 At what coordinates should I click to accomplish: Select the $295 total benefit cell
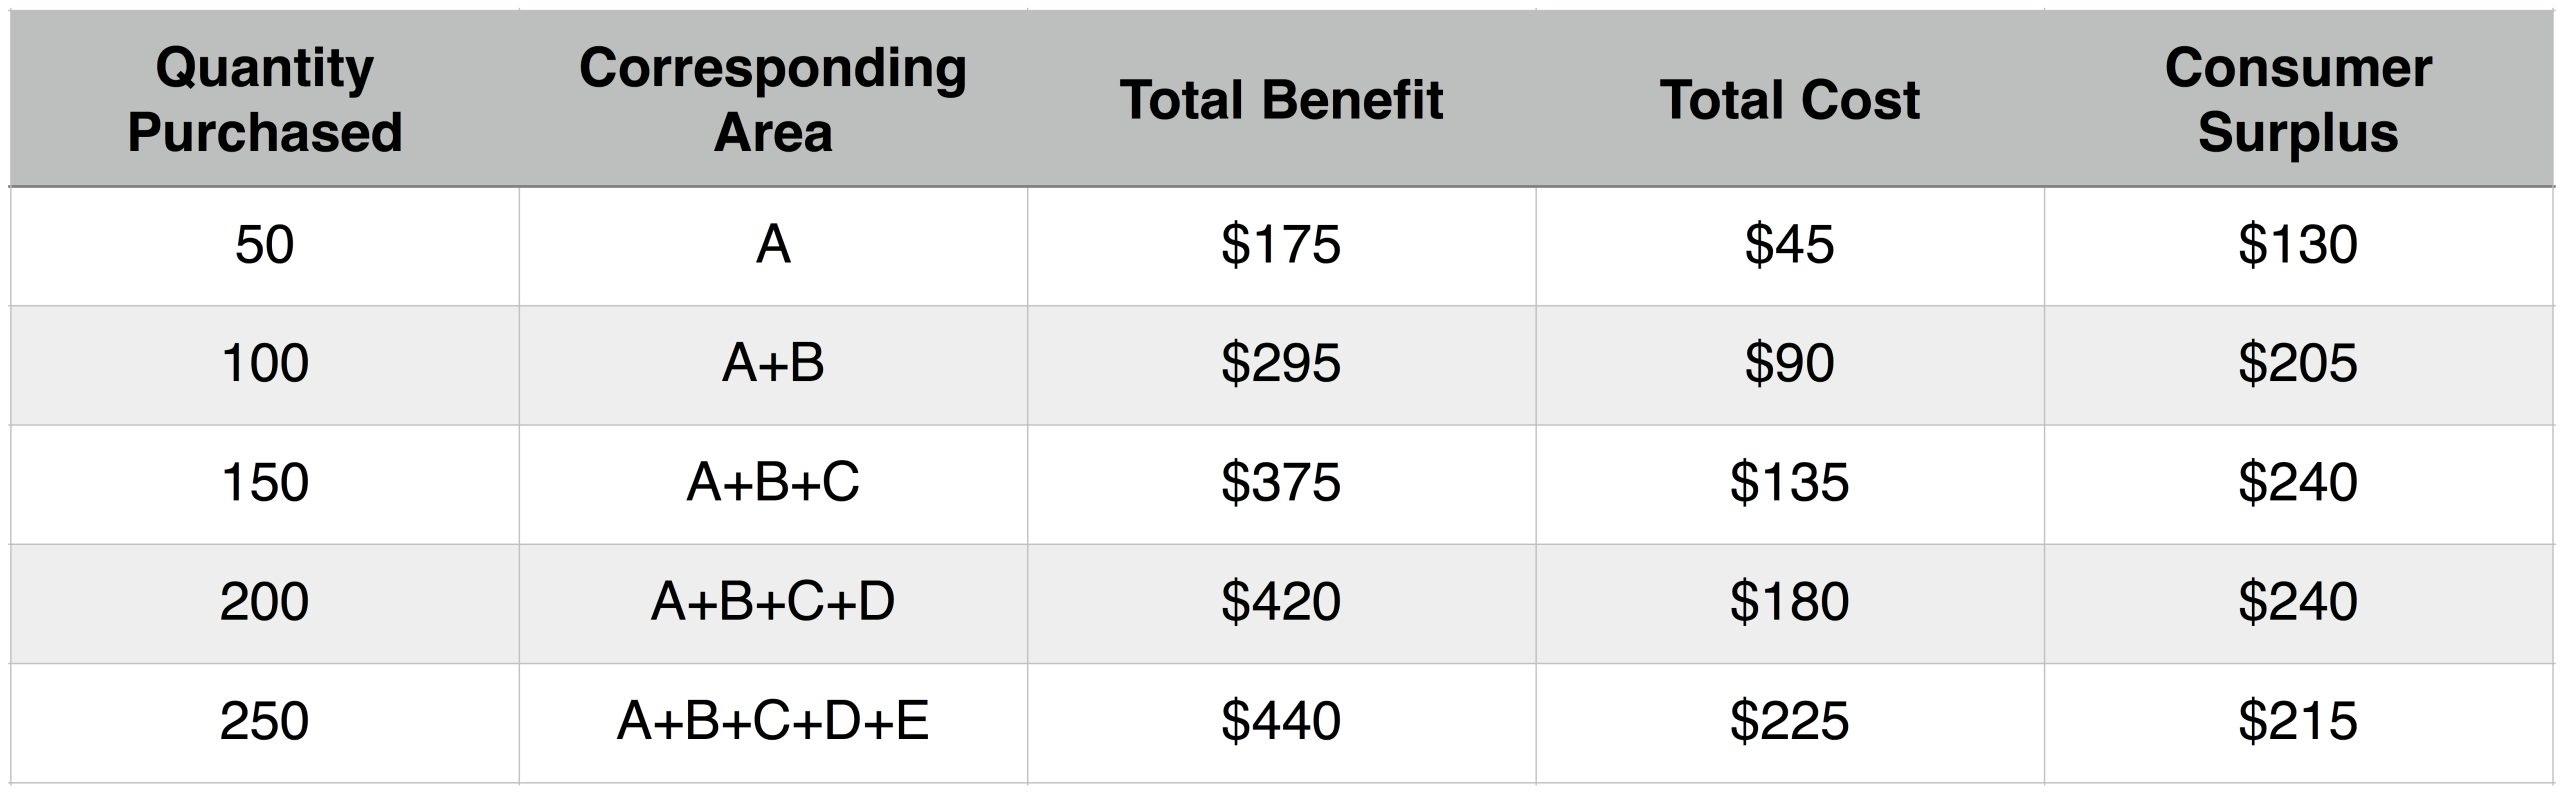[1281, 365]
